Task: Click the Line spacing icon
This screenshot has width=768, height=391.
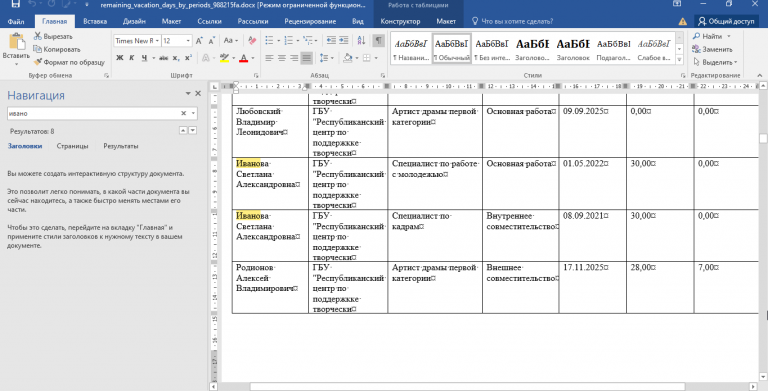Action: (324, 58)
